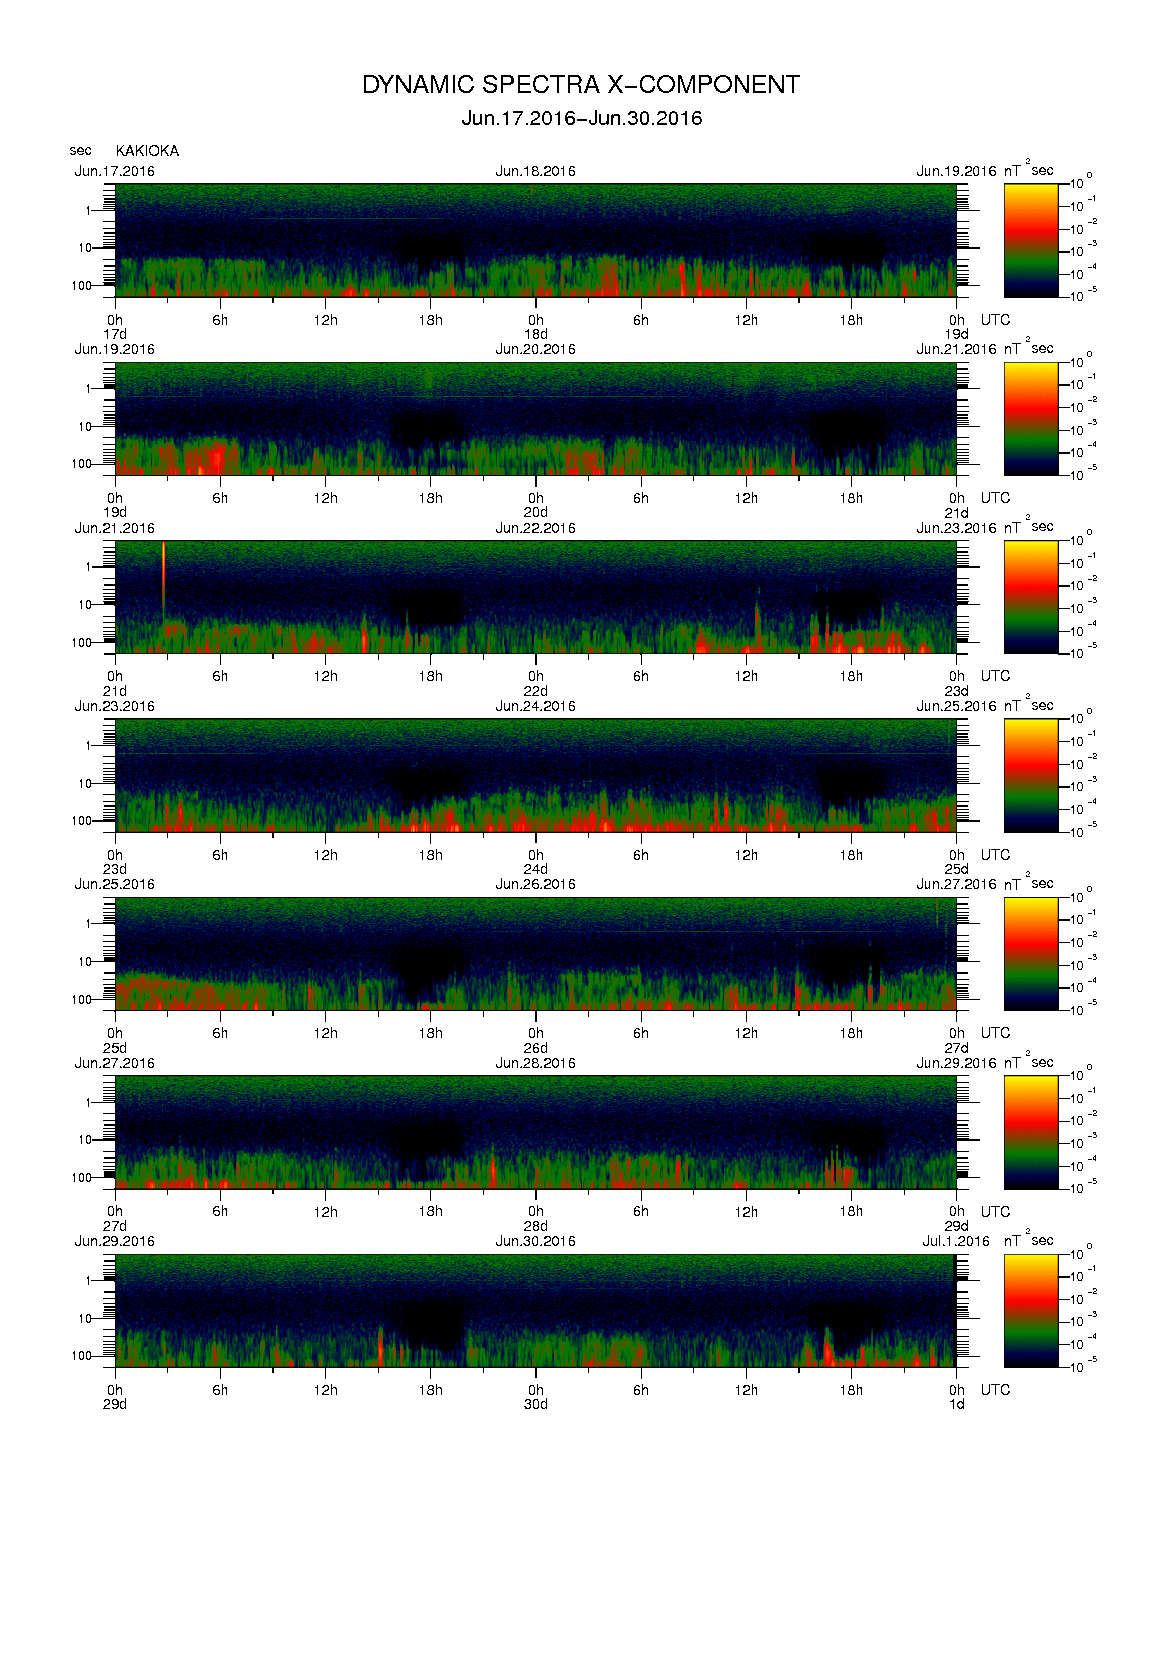Viewport: 1165px width, 1679px height.
Task: Open the Jun.19-20 spectrogram panel
Action: click(536, 418)
